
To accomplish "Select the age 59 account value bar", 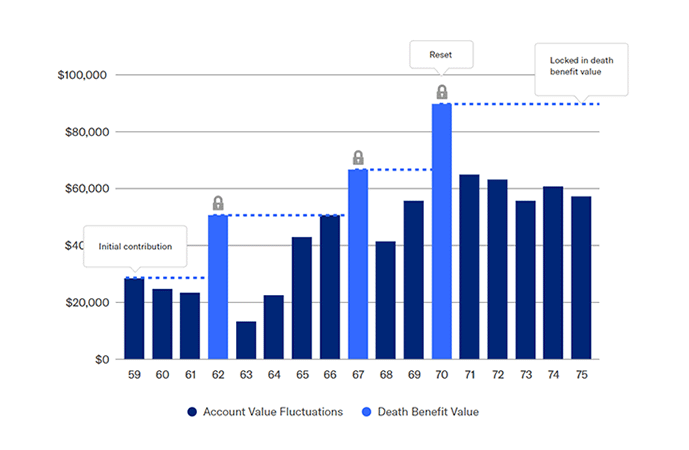I will coord(134,319).
